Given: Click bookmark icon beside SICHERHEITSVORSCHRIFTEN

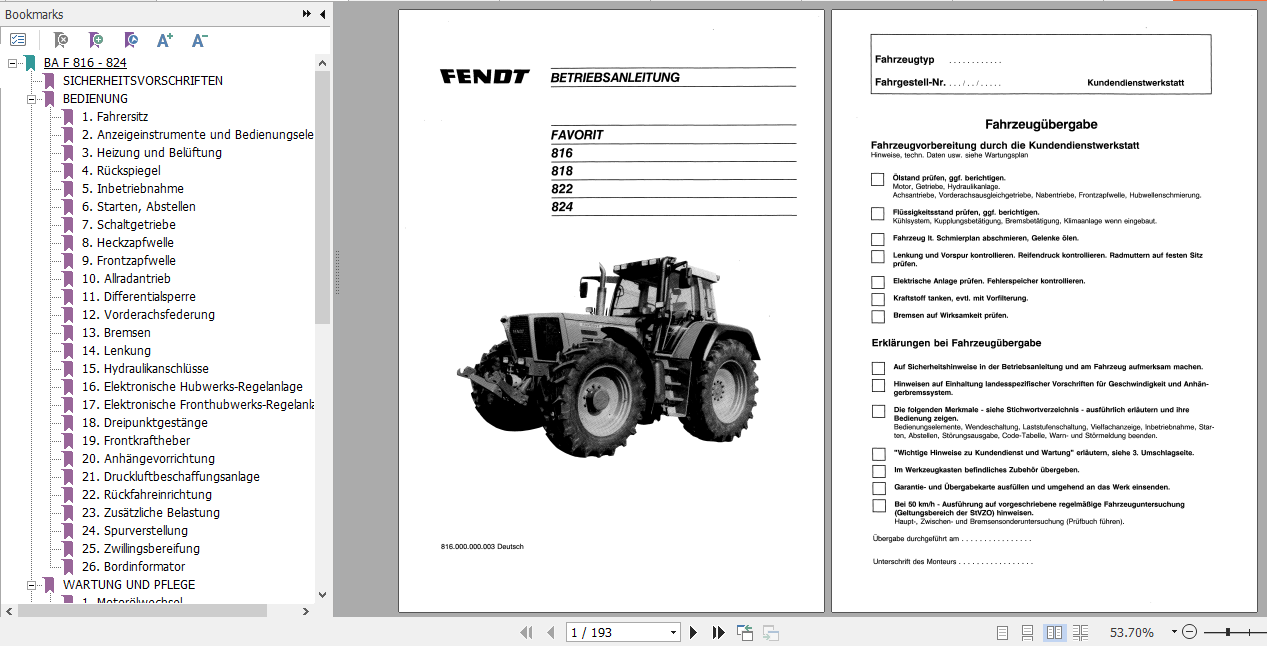Looking at the screenshot, I should (x=49, y=81).
